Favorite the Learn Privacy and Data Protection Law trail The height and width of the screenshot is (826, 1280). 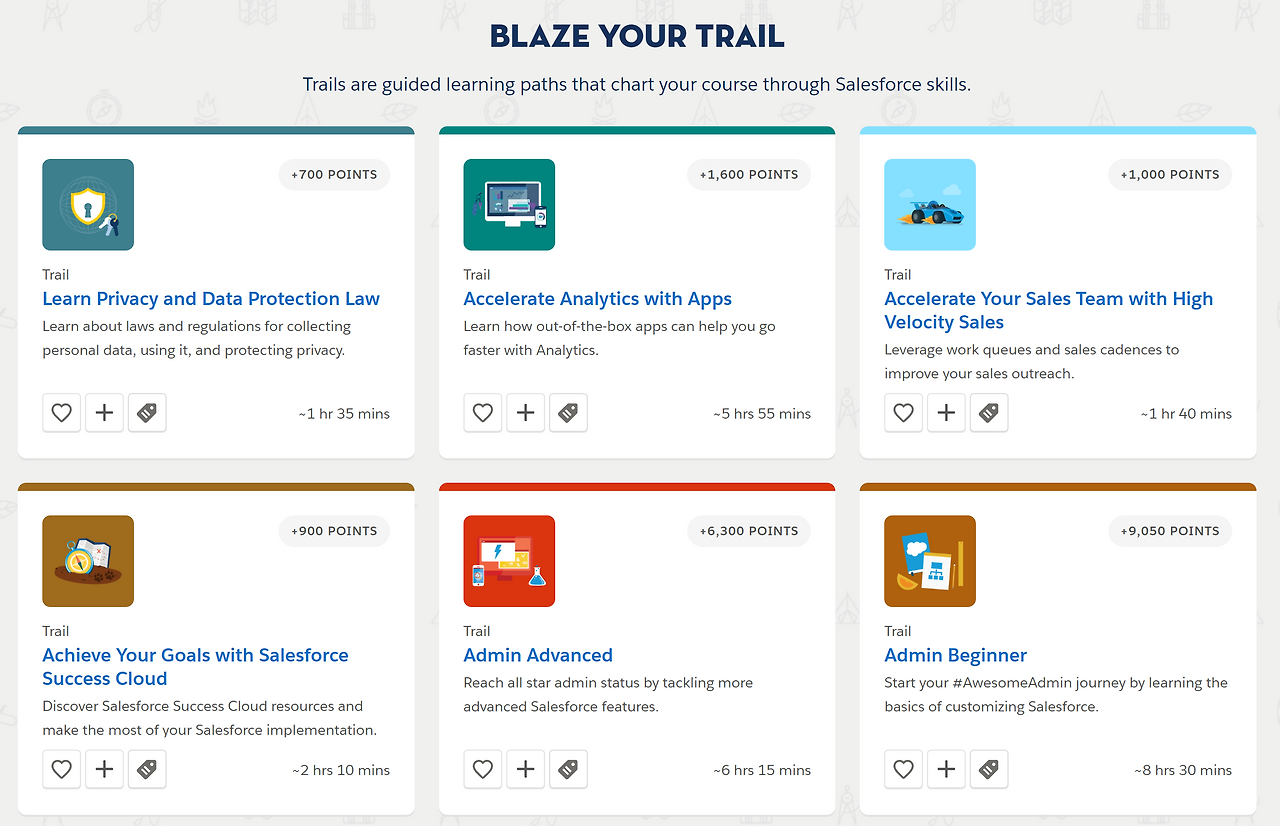(62, 413)
